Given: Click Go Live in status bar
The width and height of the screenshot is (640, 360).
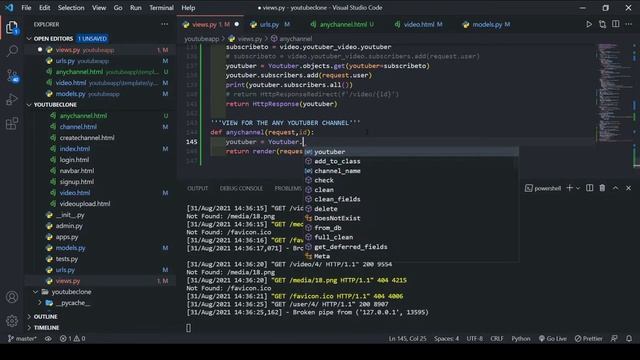Looking at the screenshot, I should (553, 338).
